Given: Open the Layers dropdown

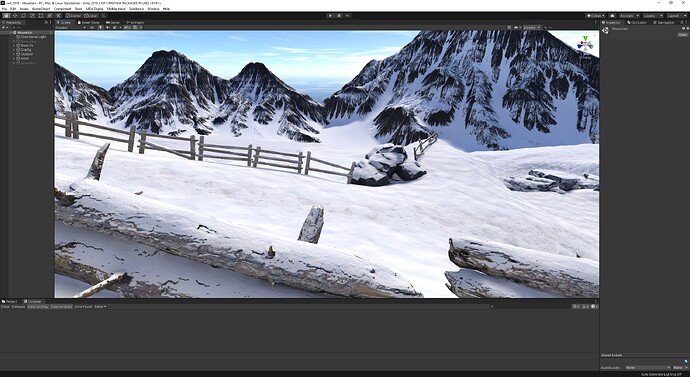Looking at the screenshot, I should (x=653, y=16).
